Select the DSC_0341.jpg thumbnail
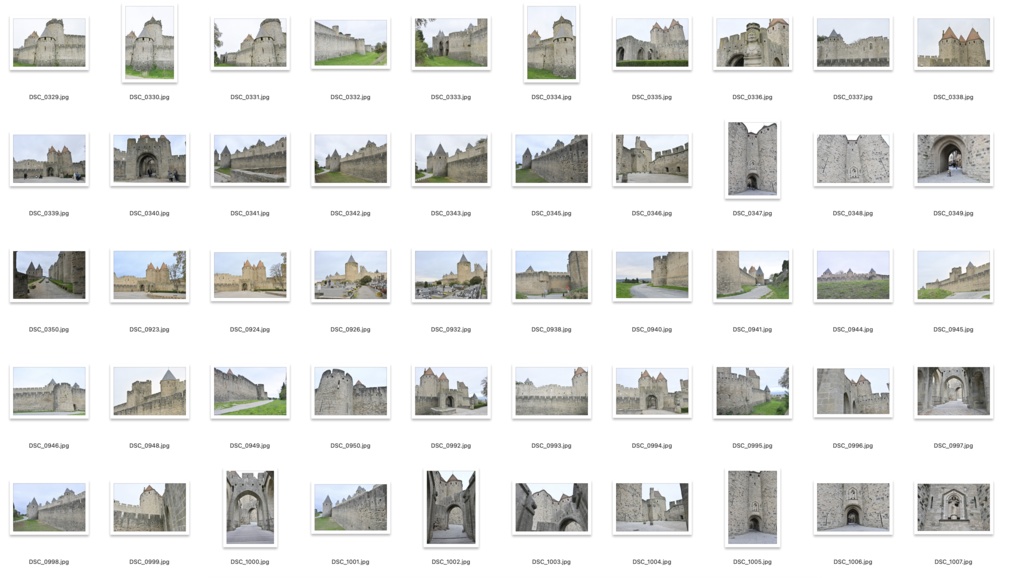Screen dimensions: 1024x578 250,159
